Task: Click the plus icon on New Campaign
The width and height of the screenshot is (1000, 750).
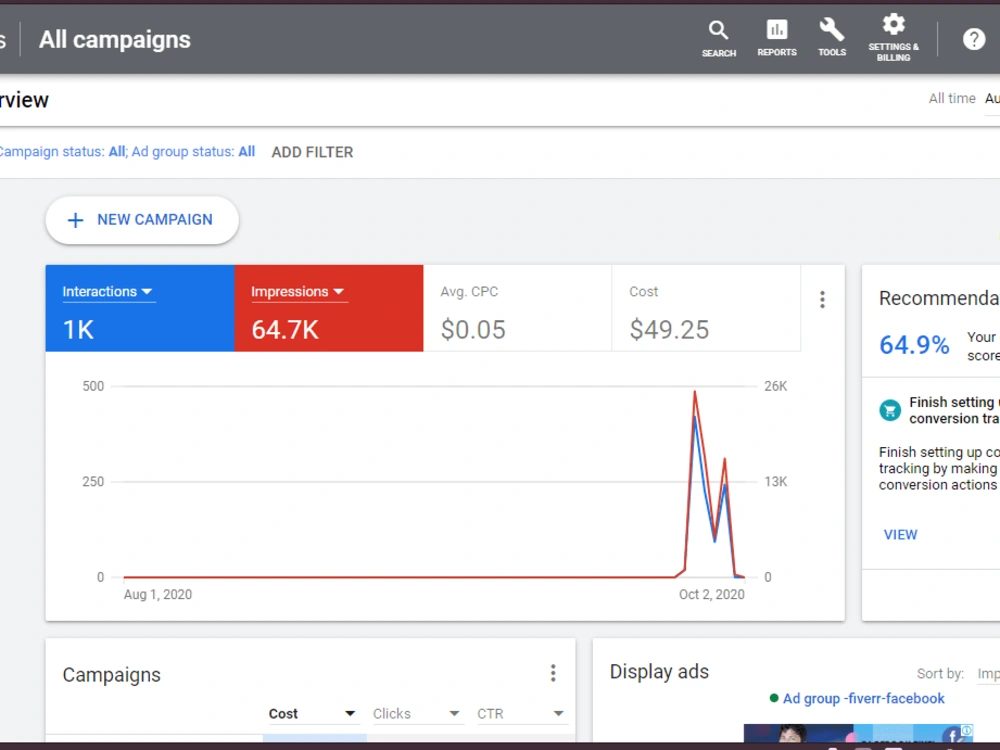Action: pyautogui.click(x=75, y=220)
